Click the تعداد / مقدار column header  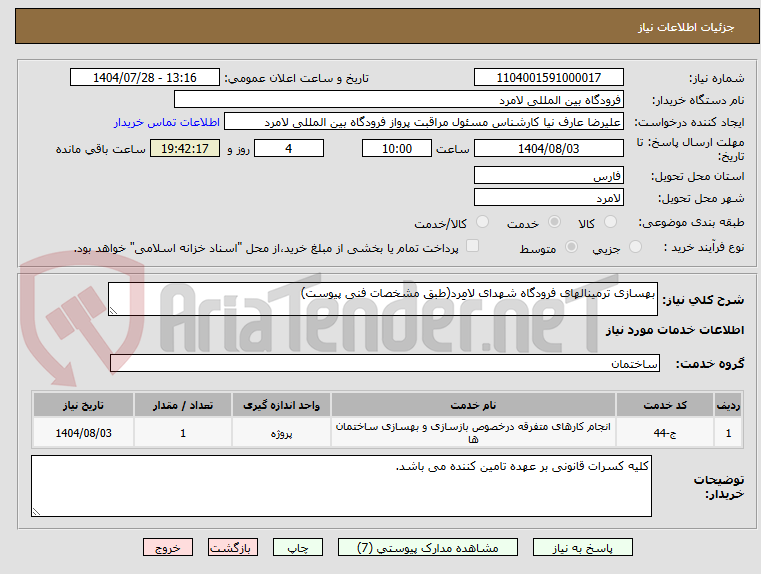click(183, 405)
